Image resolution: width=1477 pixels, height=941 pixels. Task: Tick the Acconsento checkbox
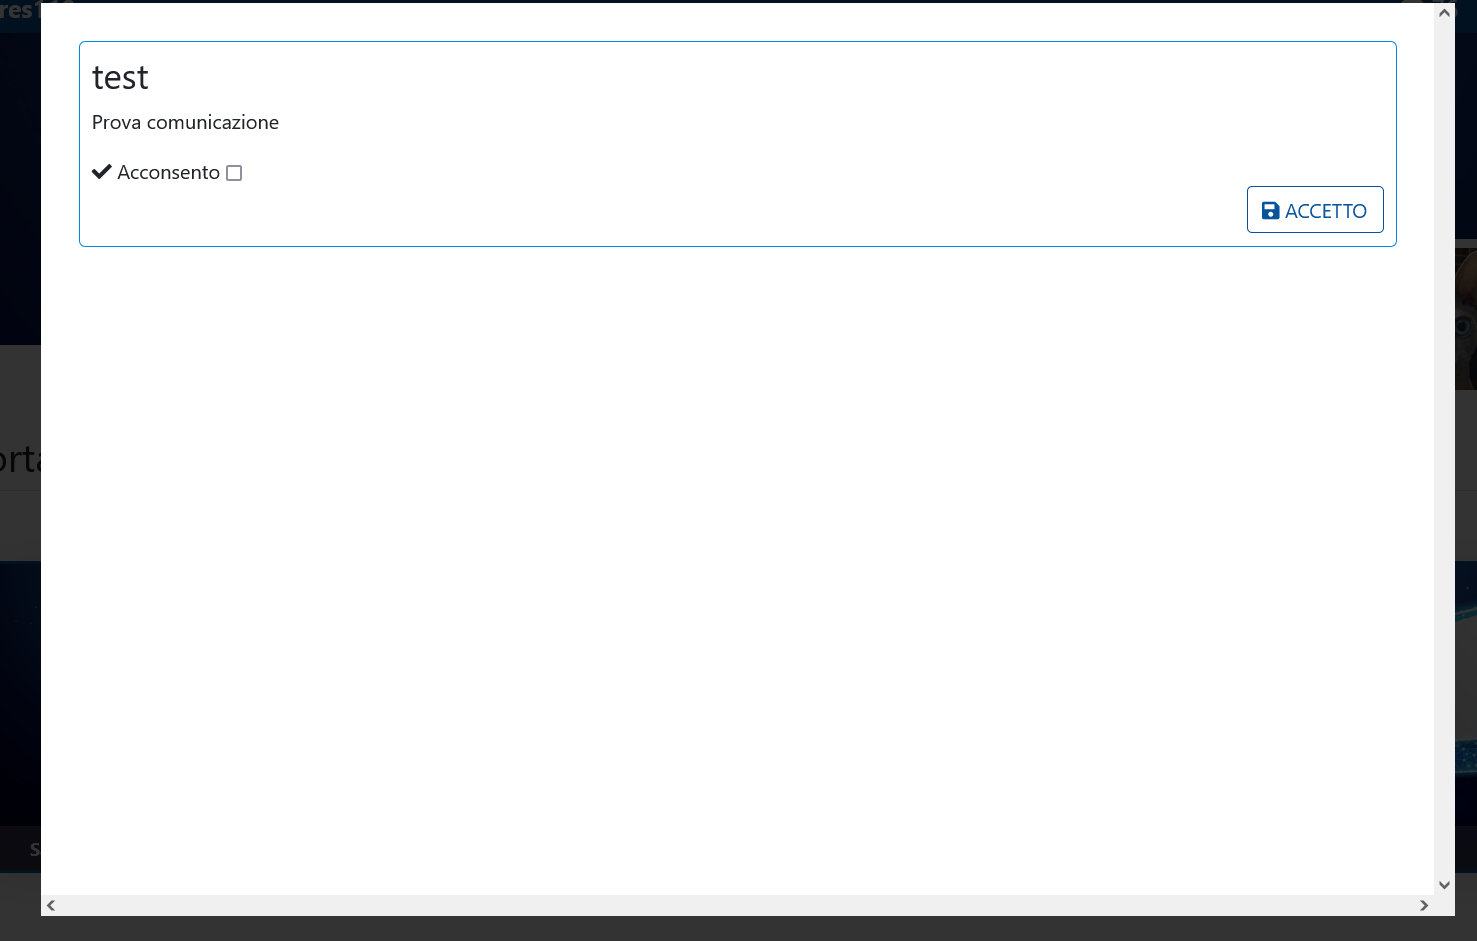click(x=234, y=173)
